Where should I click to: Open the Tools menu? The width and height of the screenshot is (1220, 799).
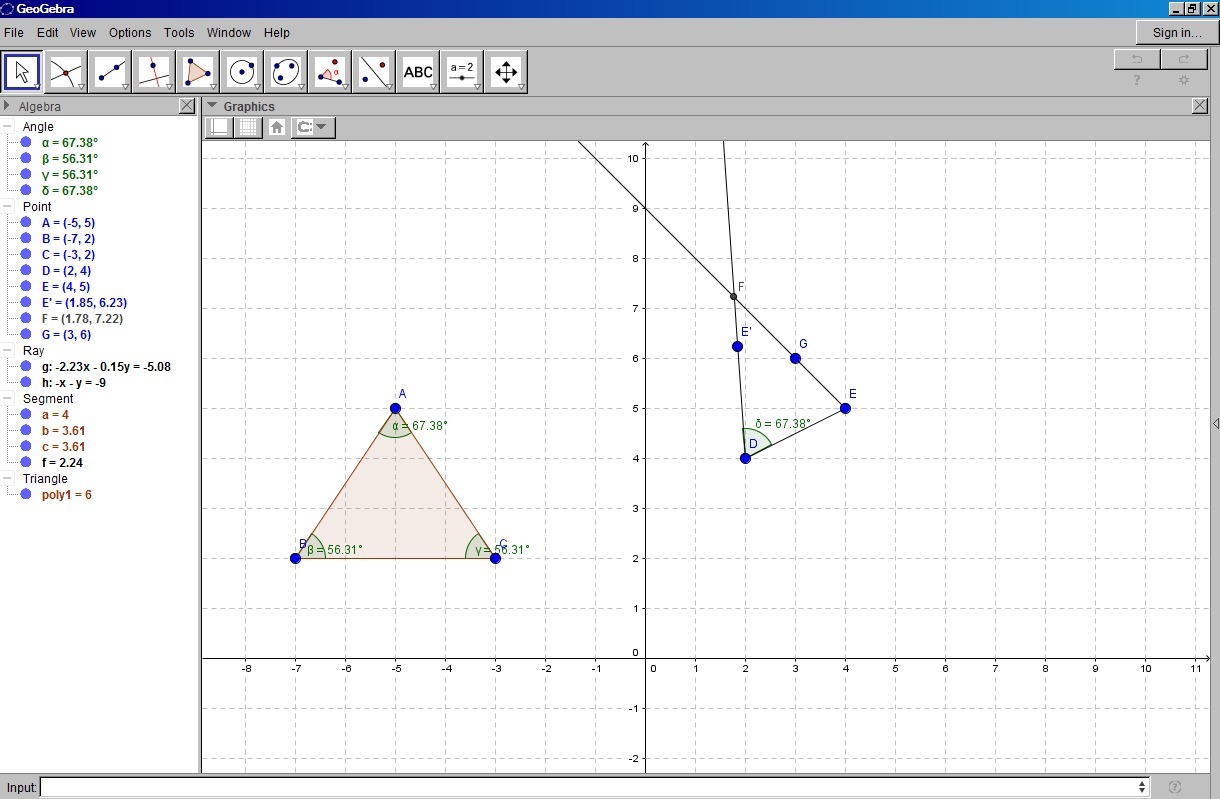tap(179, 33)
